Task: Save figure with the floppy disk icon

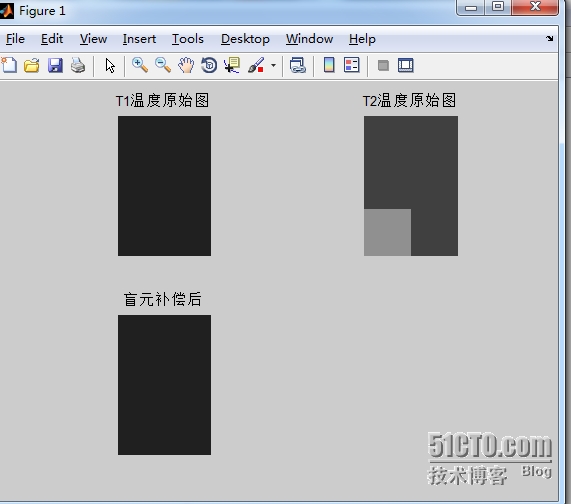Action: pyautogui.click(x=55, y=66)
